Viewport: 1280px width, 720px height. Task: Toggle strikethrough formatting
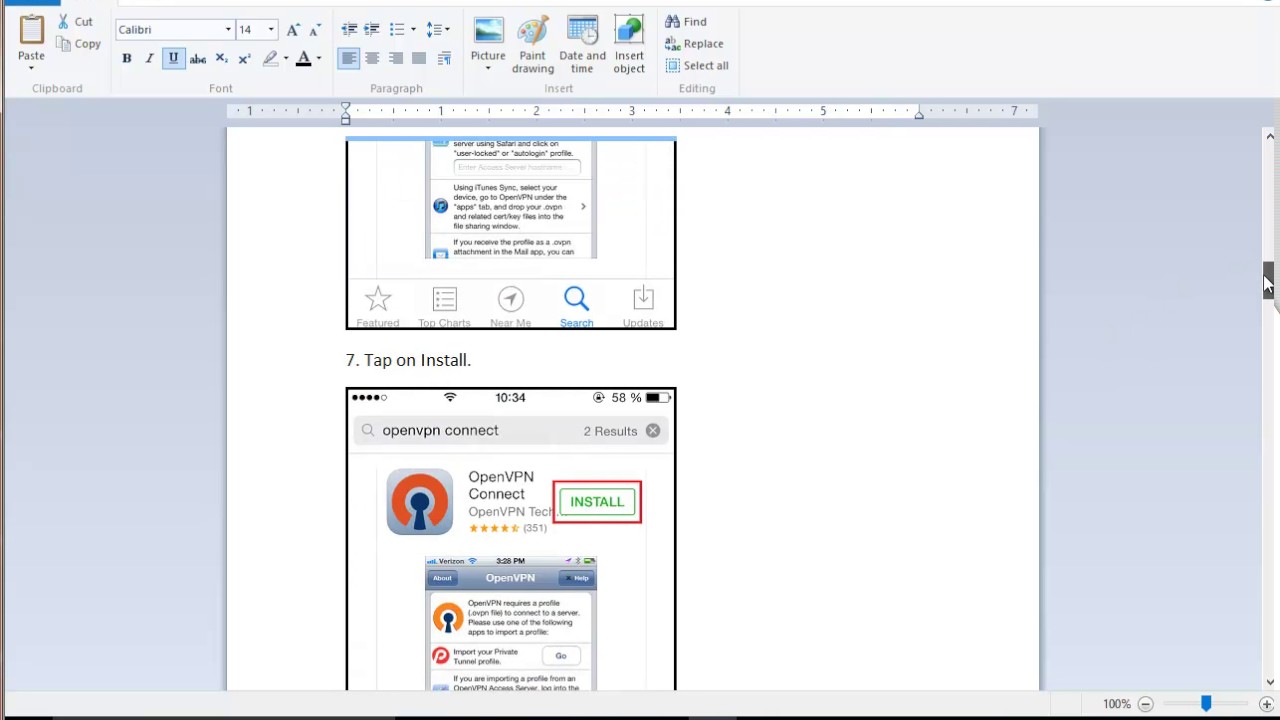tap(198, 59)
